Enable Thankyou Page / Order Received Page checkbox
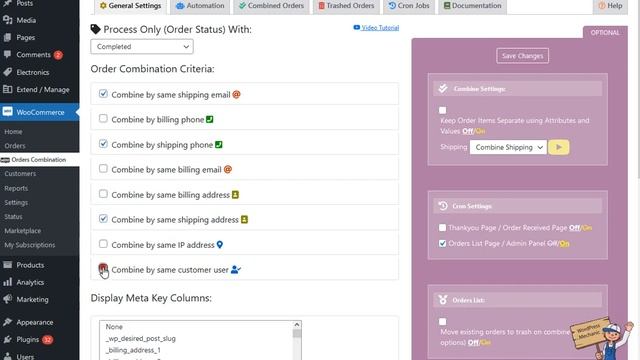Screen dimensions: 640x360 pos(442,228)
